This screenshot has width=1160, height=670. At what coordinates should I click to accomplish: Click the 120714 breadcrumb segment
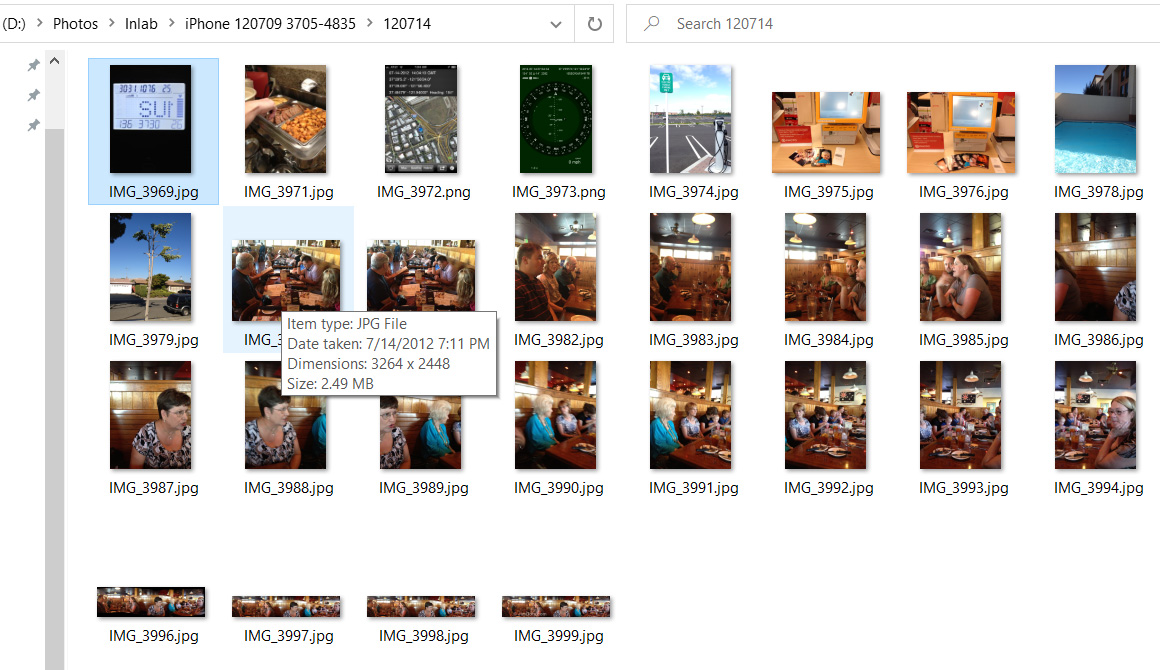pos(407,24)
